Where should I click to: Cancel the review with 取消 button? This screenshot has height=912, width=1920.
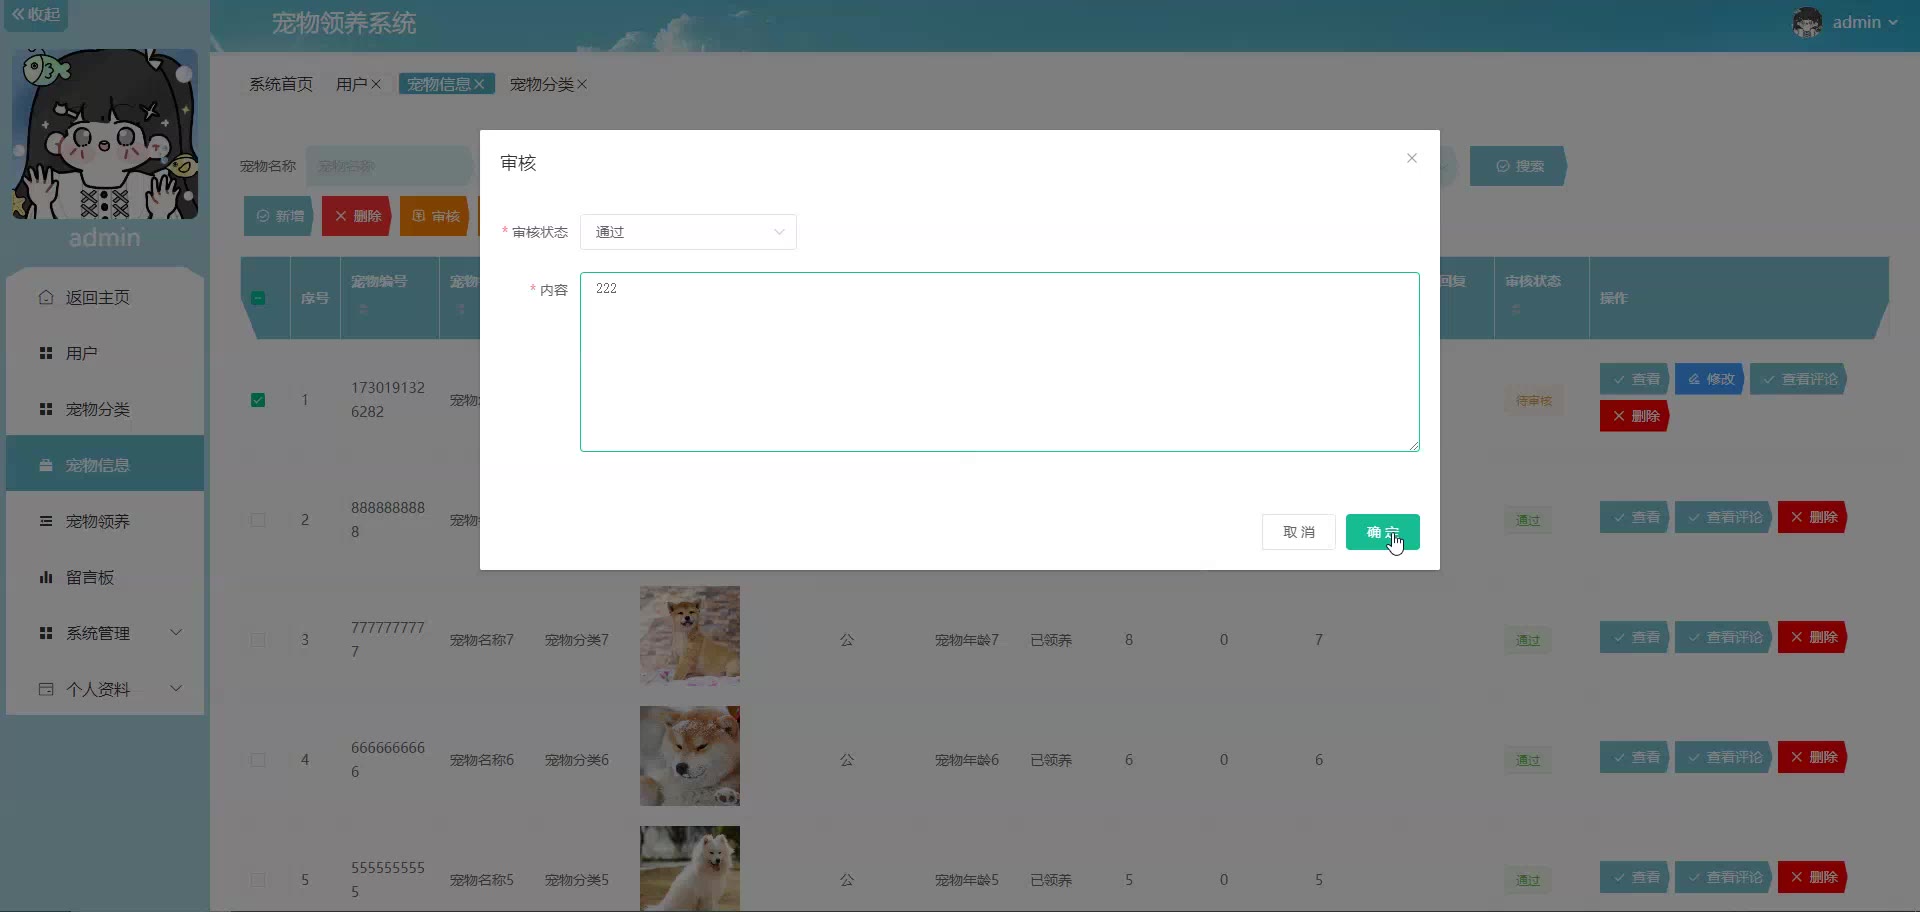coord(1298,532)
